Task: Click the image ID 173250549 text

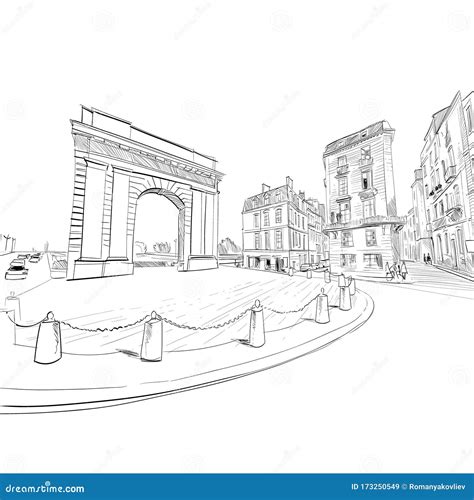Action: (375, 487)
